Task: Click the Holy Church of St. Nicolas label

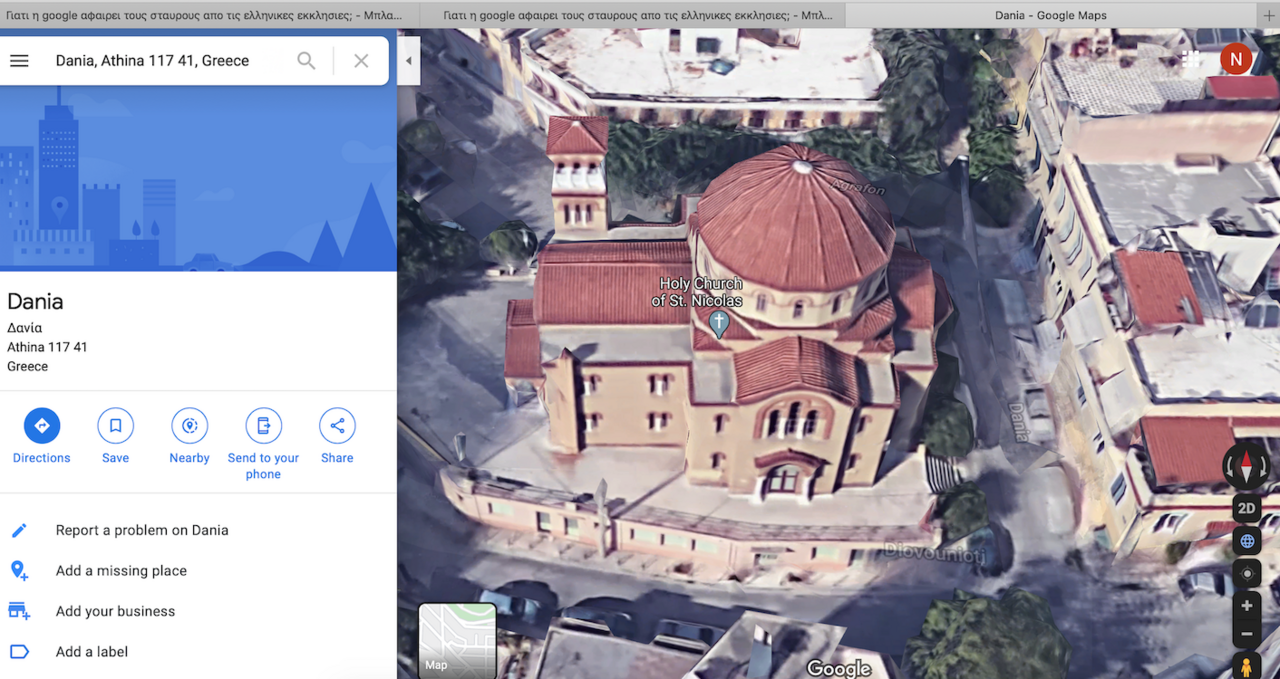Action: (697, 292)
